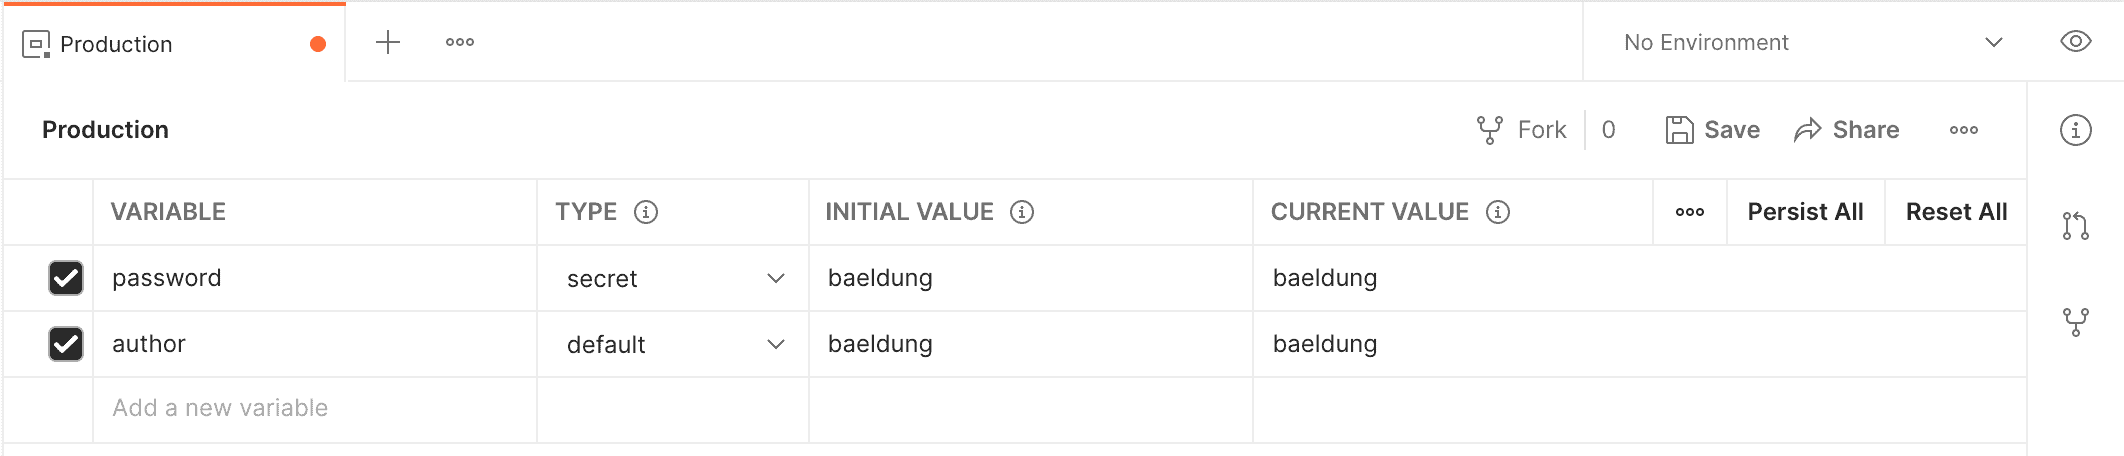Open the column options ellipsis in table header
This screenshot has width=2124, height=456.
1690,212
